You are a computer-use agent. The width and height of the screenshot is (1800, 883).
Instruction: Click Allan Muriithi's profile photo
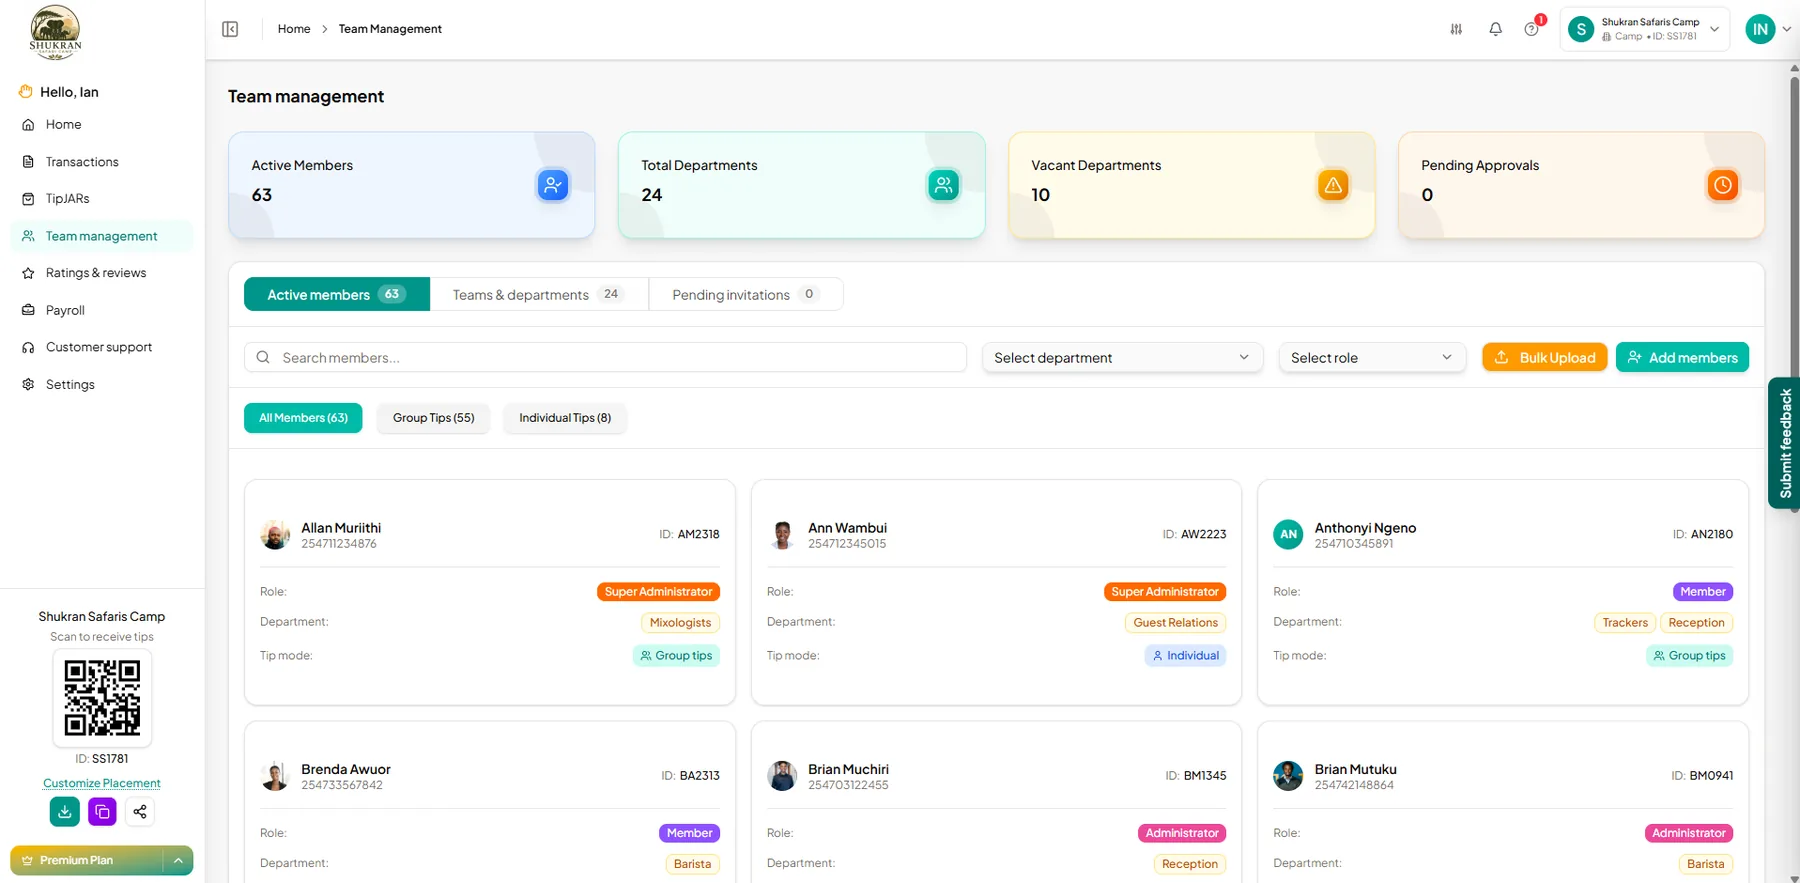tap(275, 535)
